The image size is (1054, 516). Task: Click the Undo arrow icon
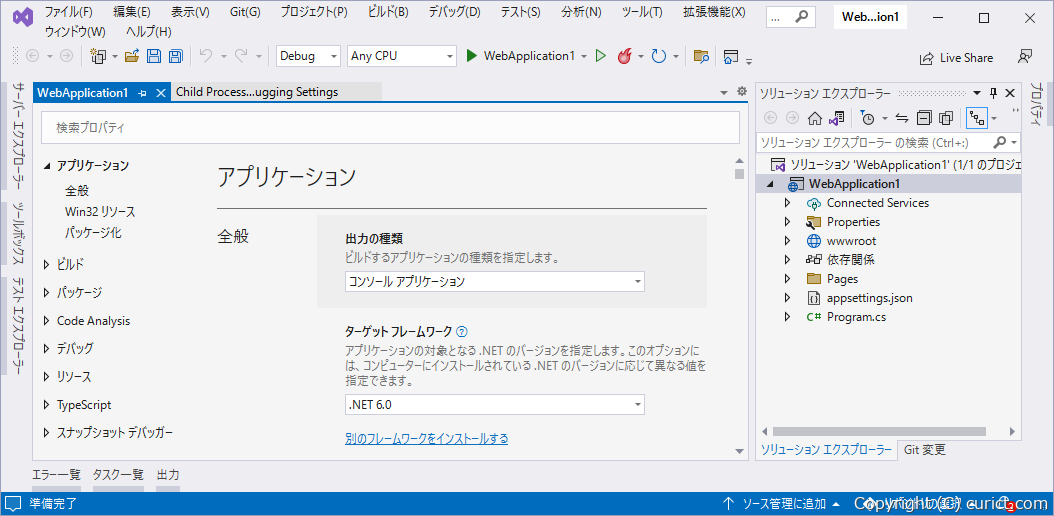206,56
